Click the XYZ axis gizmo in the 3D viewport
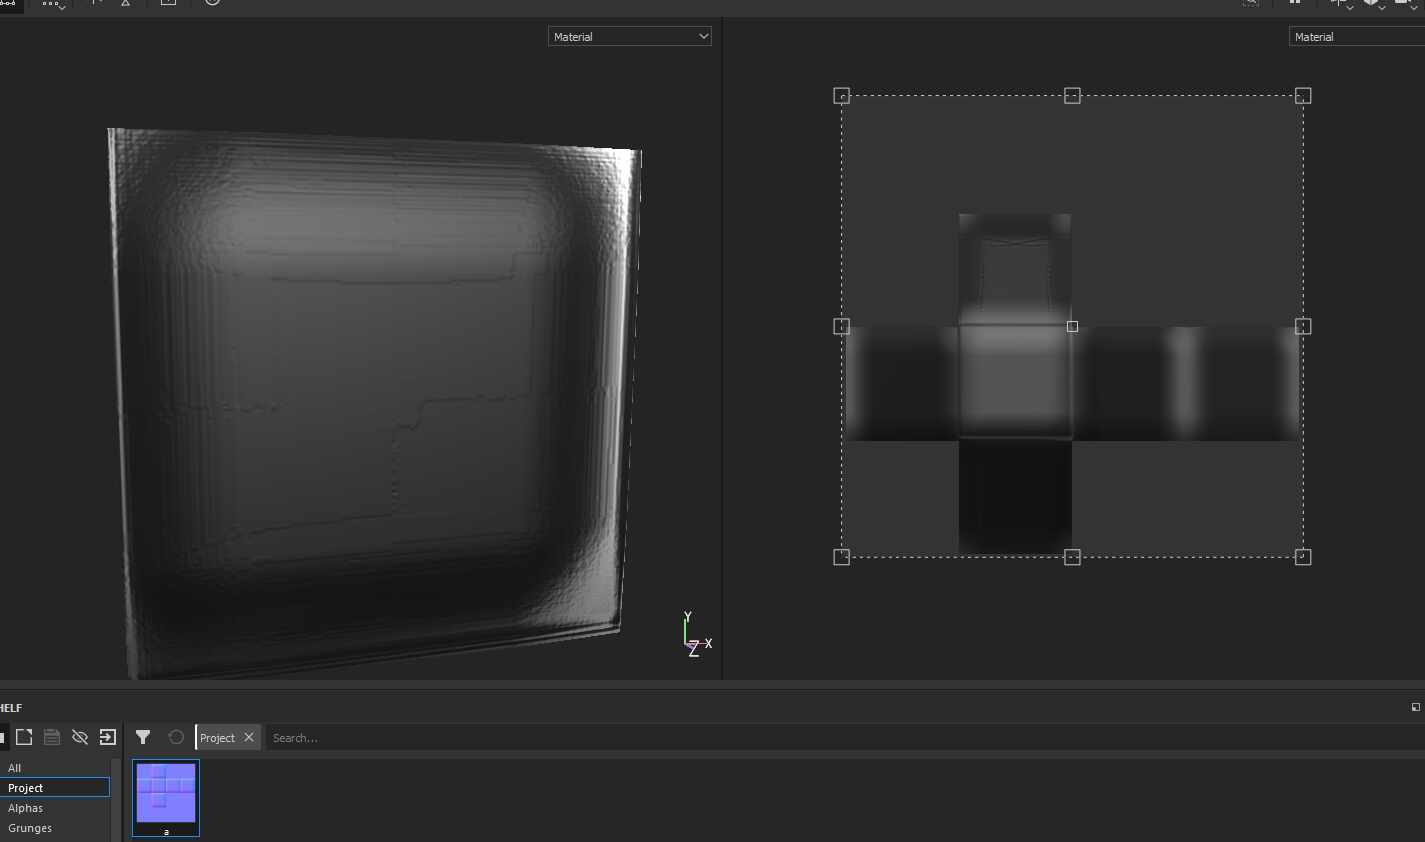 pyautogui.click(x=696, y=634)
